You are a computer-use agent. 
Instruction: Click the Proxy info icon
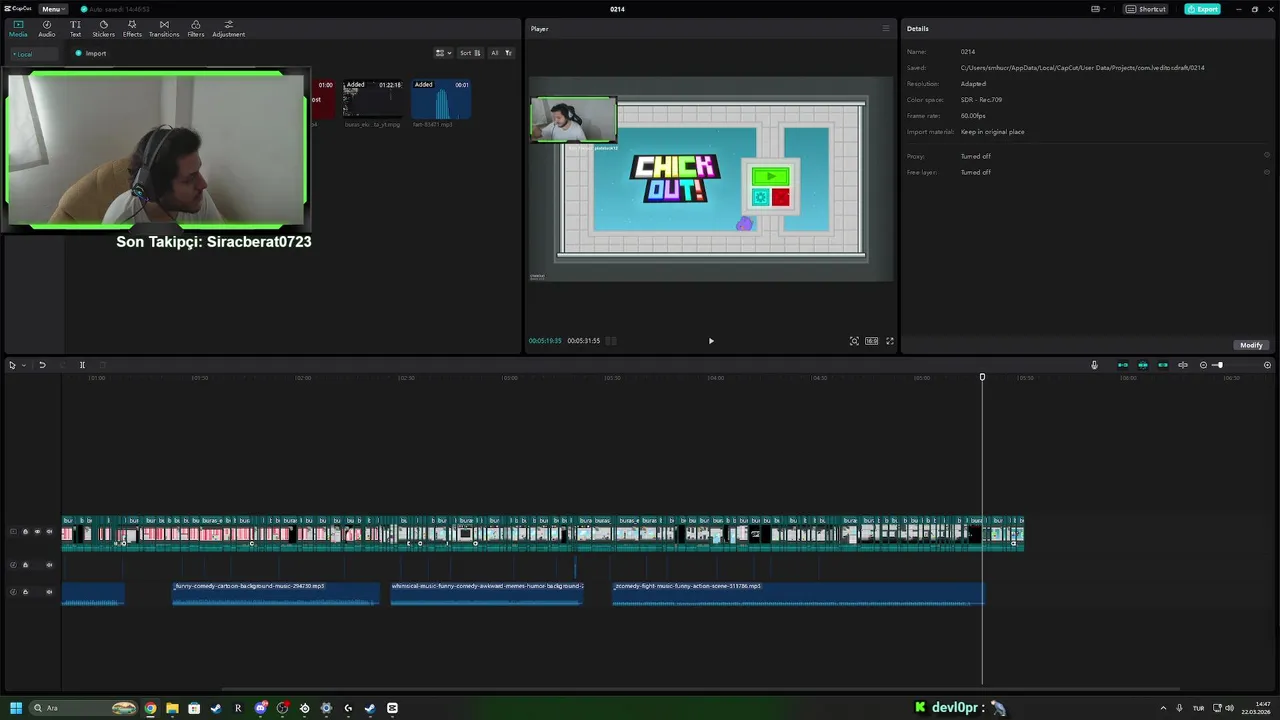pyautogui.click(x=1267, y=155)
